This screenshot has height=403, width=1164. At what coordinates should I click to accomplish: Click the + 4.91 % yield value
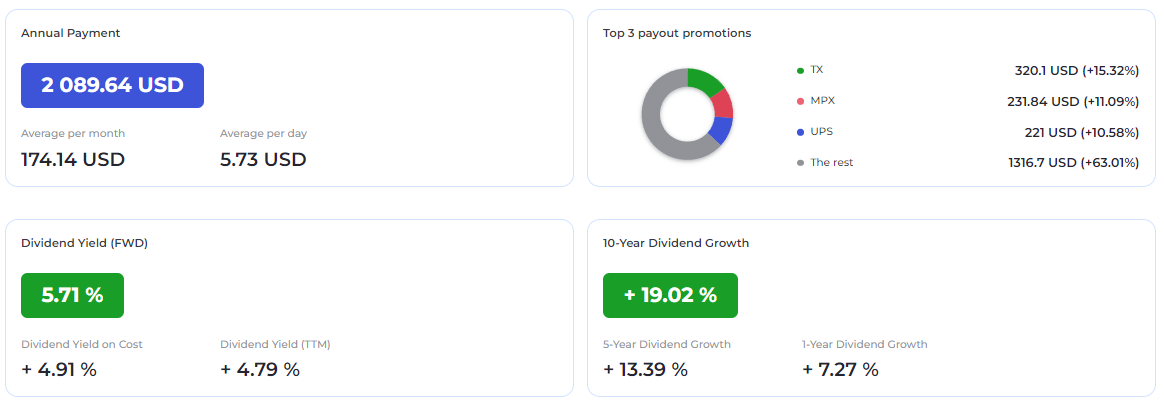[x=59, y=370]
